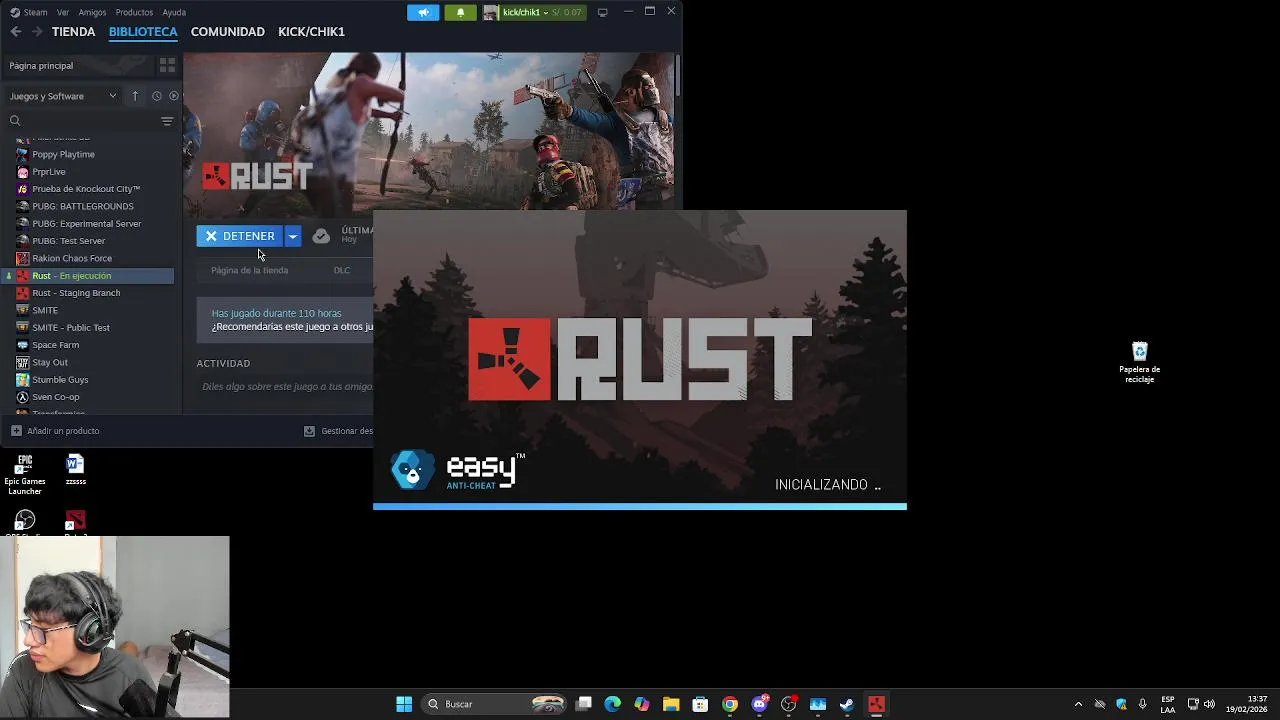This screenshot has height=720, width=1280.
Task: Open Papelera de reciclaje desktop icon
Action: (x=1139, y=362)
